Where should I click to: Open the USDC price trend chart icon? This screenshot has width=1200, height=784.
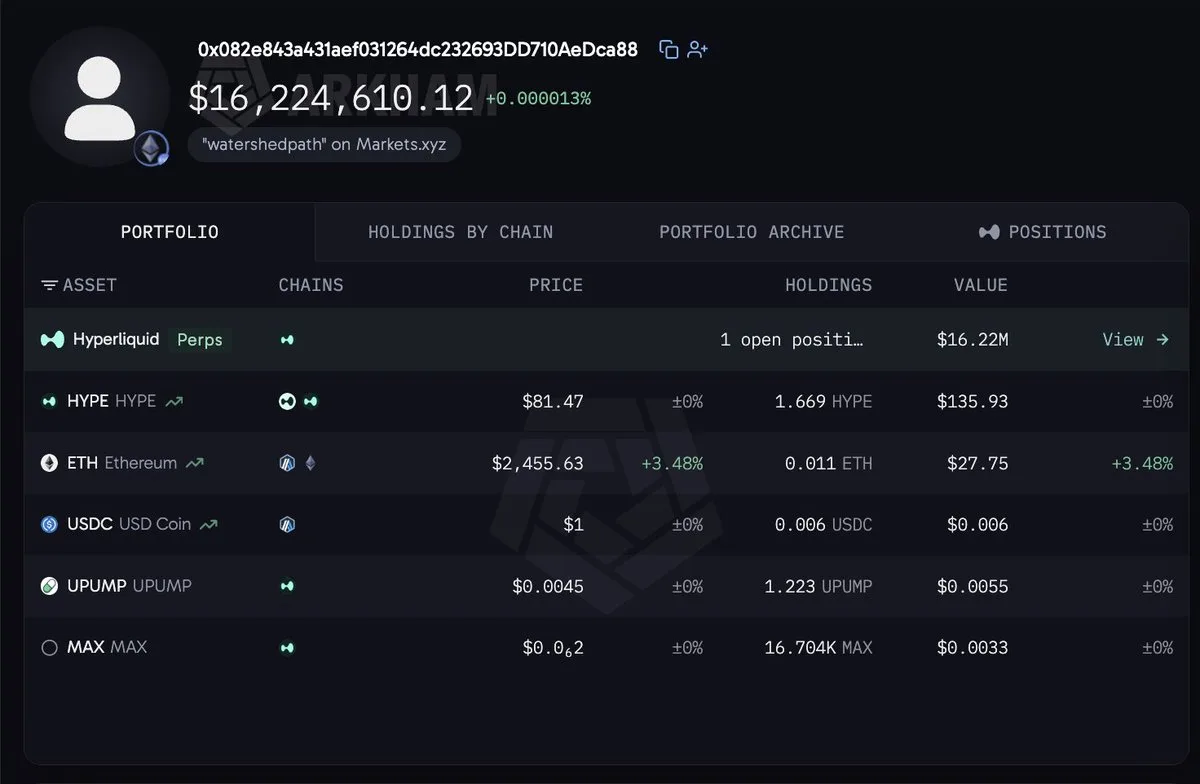tap(209, 524)
